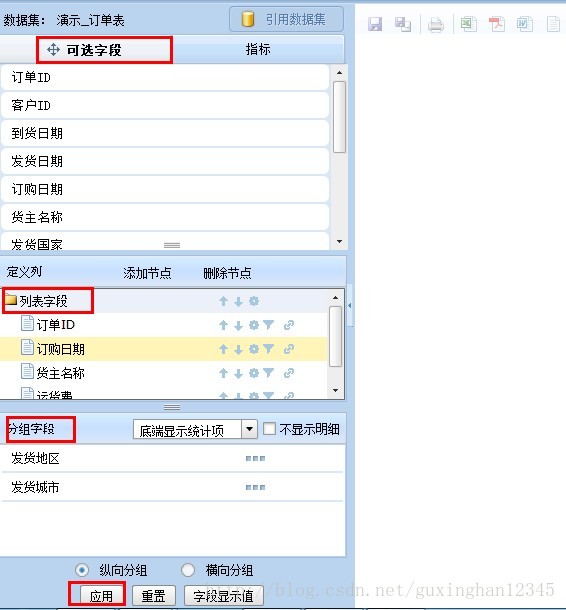Click 订购日期 in the available fields list

(x=165, y=189)
